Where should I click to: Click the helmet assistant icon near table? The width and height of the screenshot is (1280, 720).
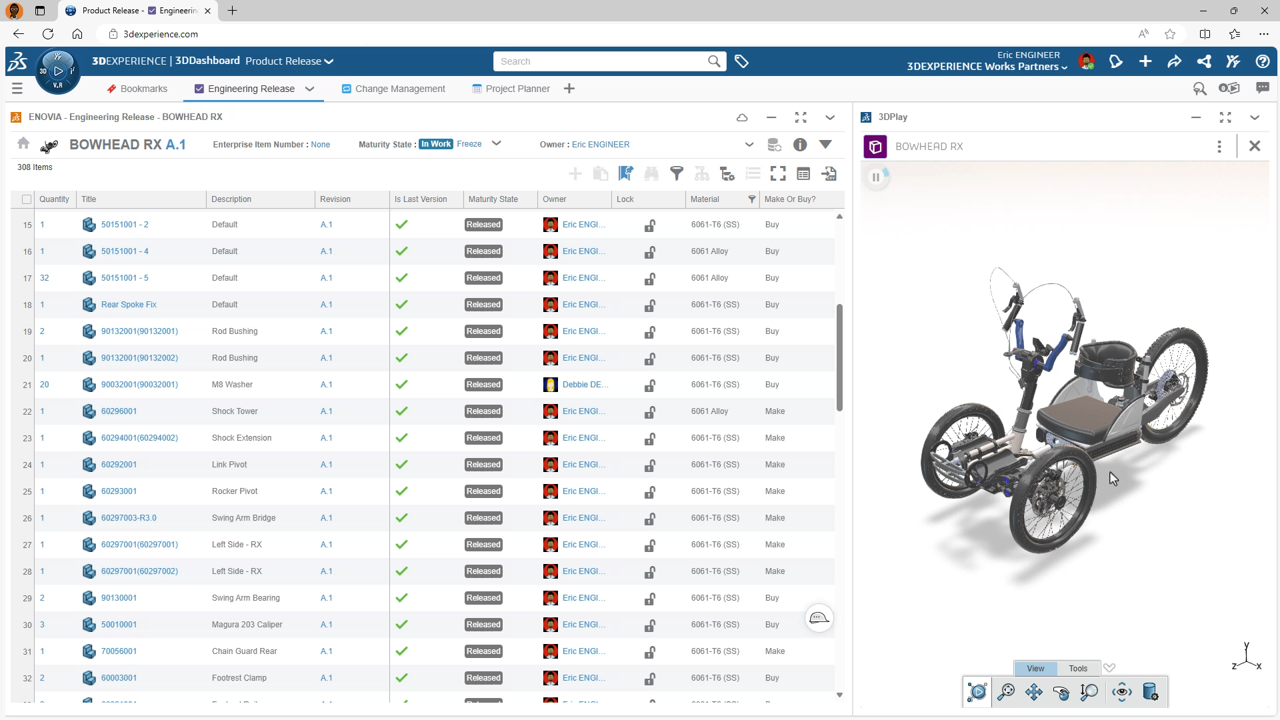pyautogui.click(x=819, y=618)
